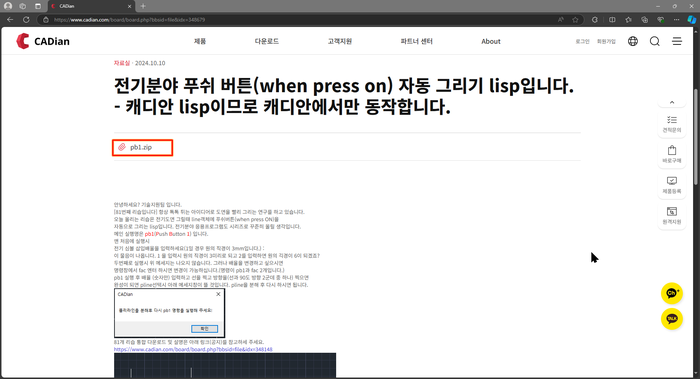Collapse sidebar with the up chevron
This screenshot has height=379, width=700.
click(671, 103)
